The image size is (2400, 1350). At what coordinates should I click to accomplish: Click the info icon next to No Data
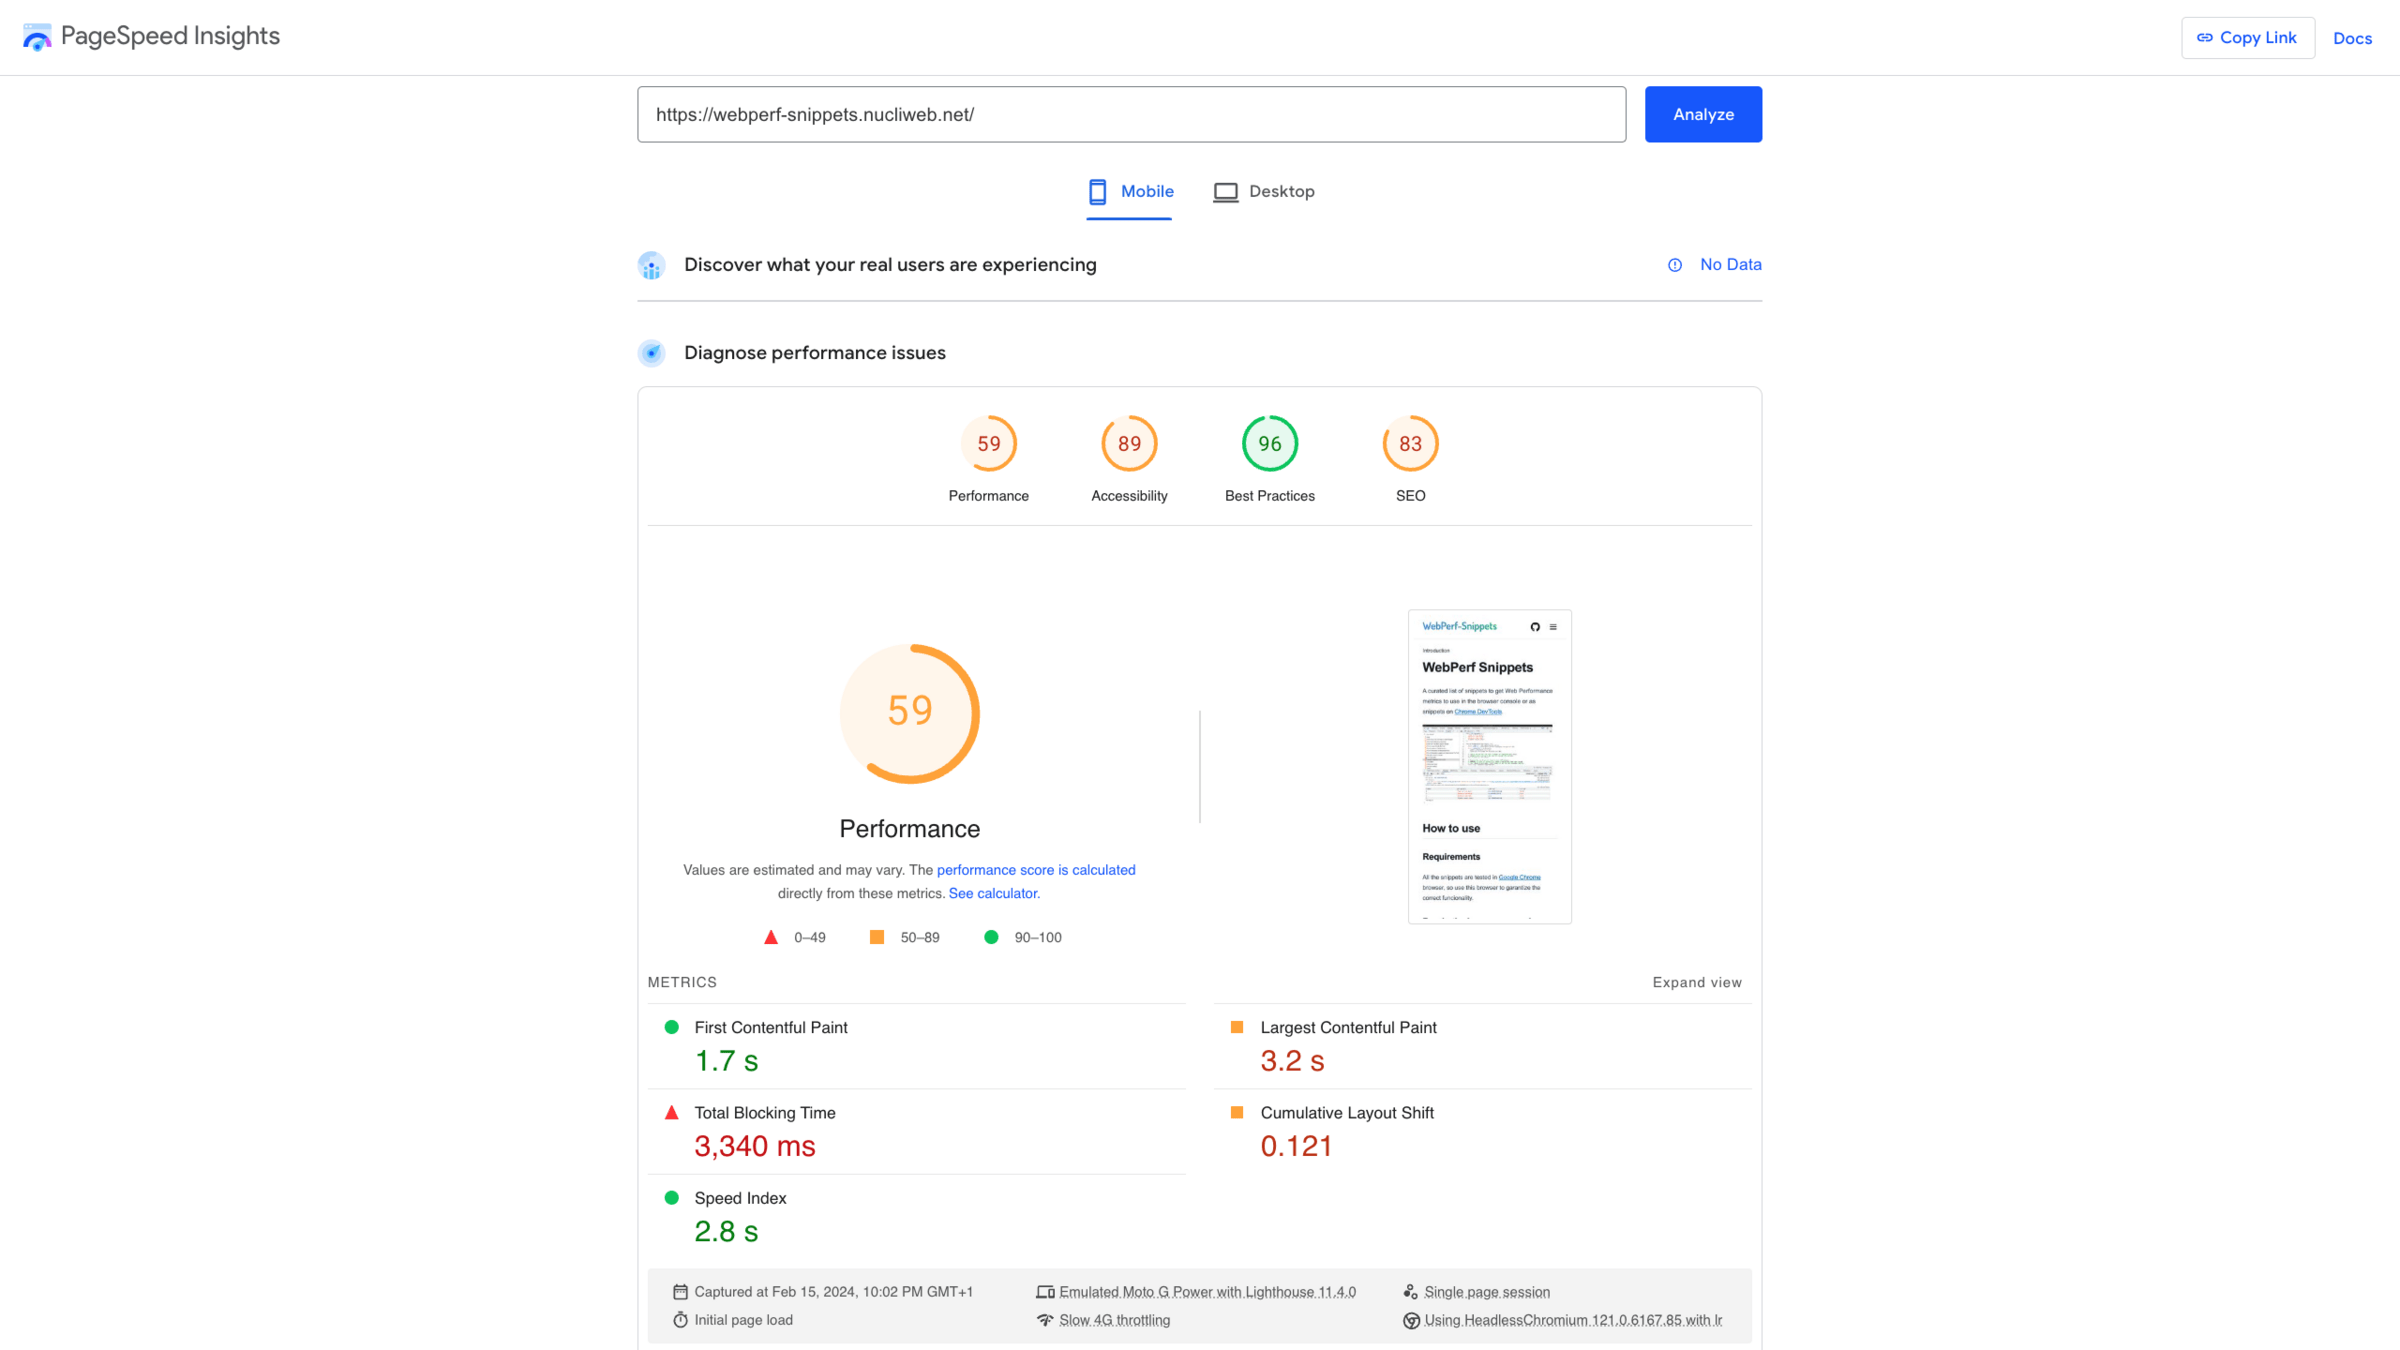1675,265
